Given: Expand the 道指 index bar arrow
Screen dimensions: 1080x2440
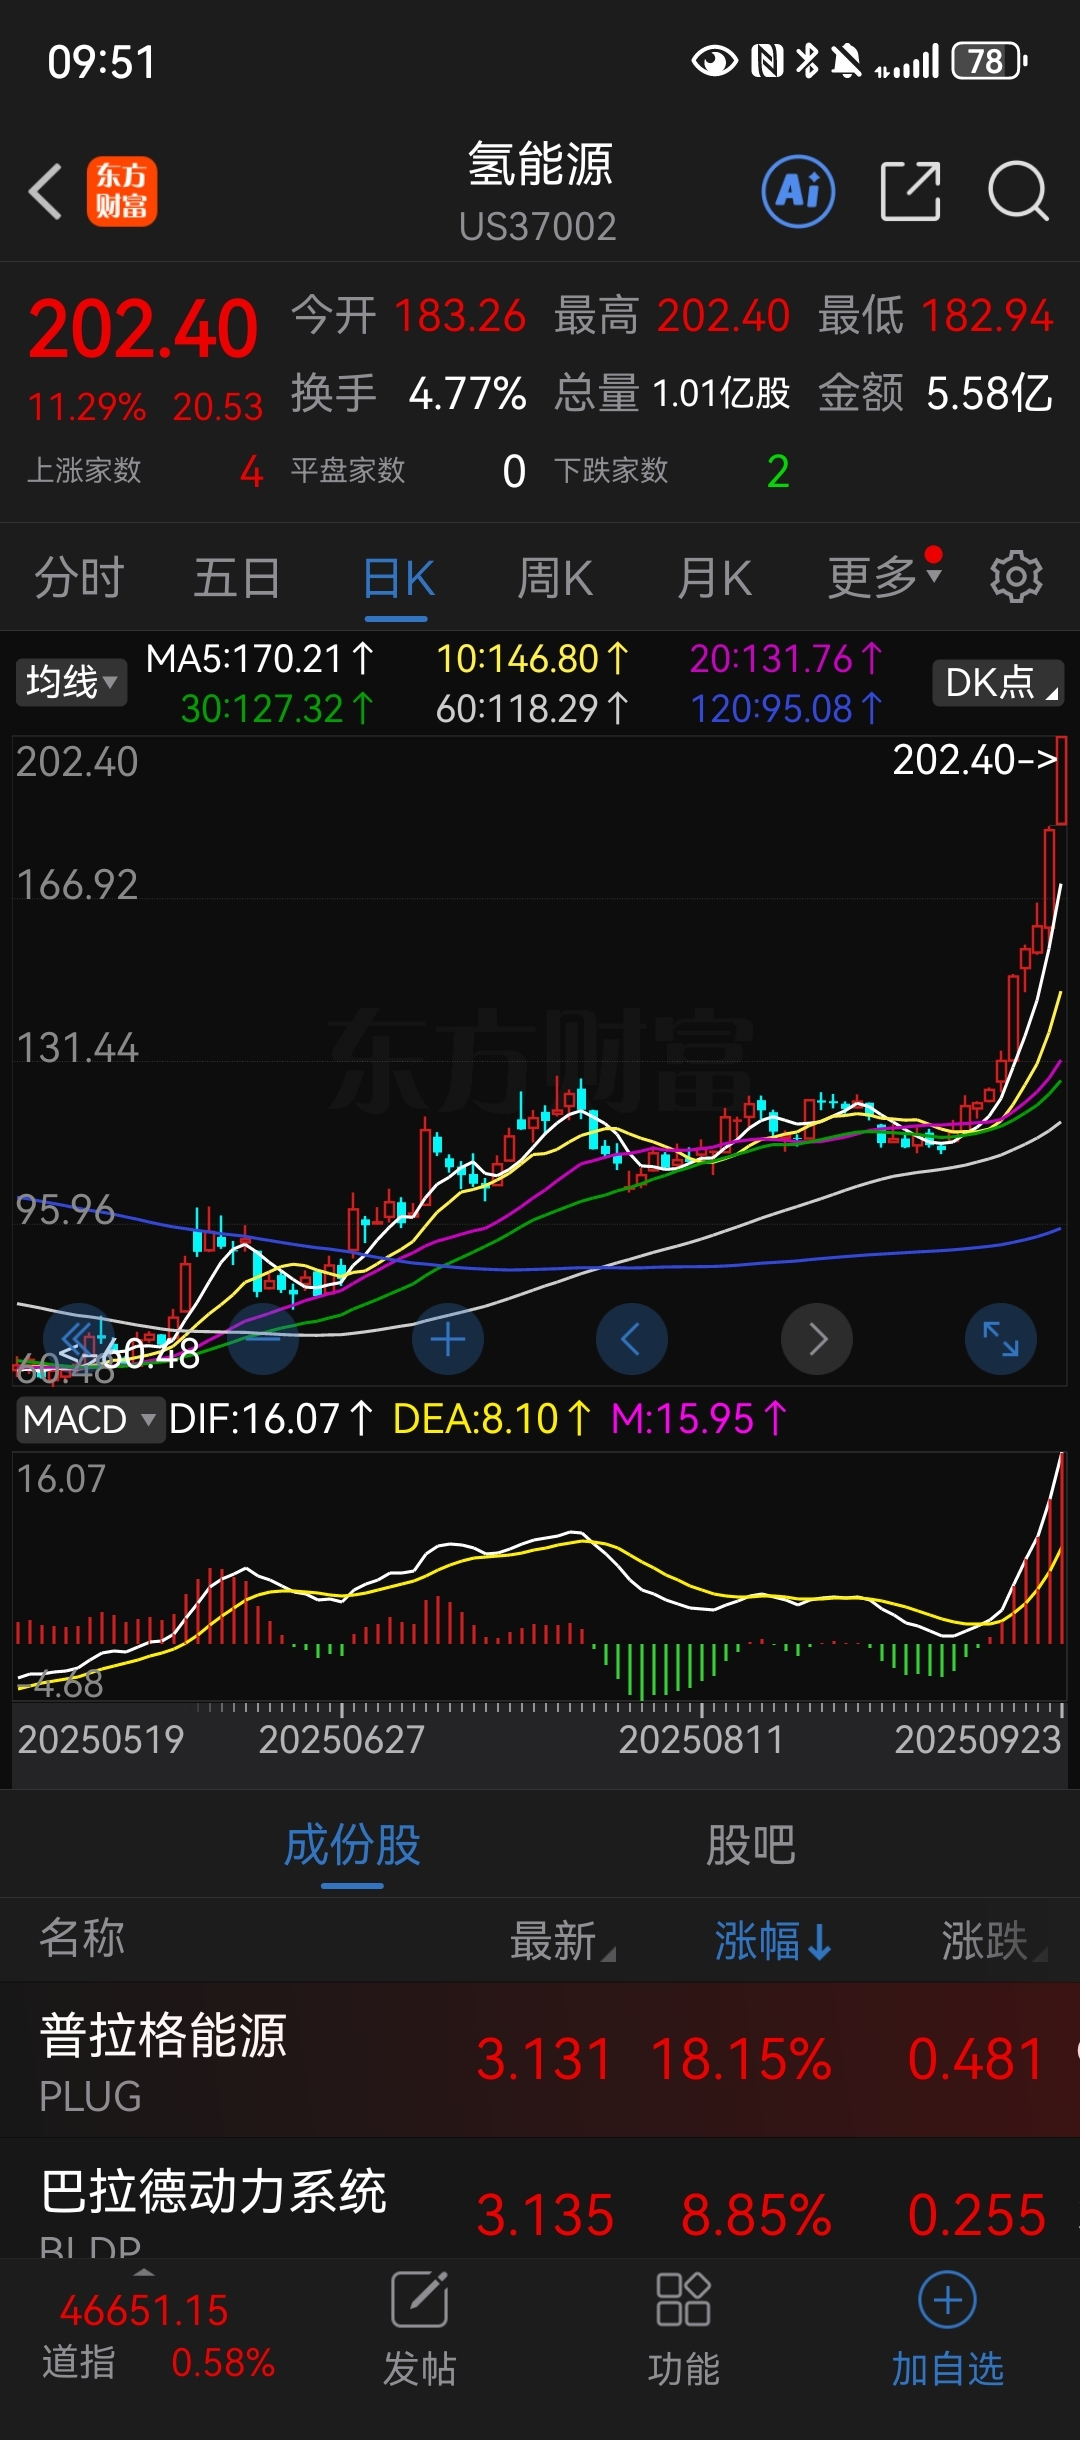Looking at the screenshot, I should click(x=144, y=2271).
